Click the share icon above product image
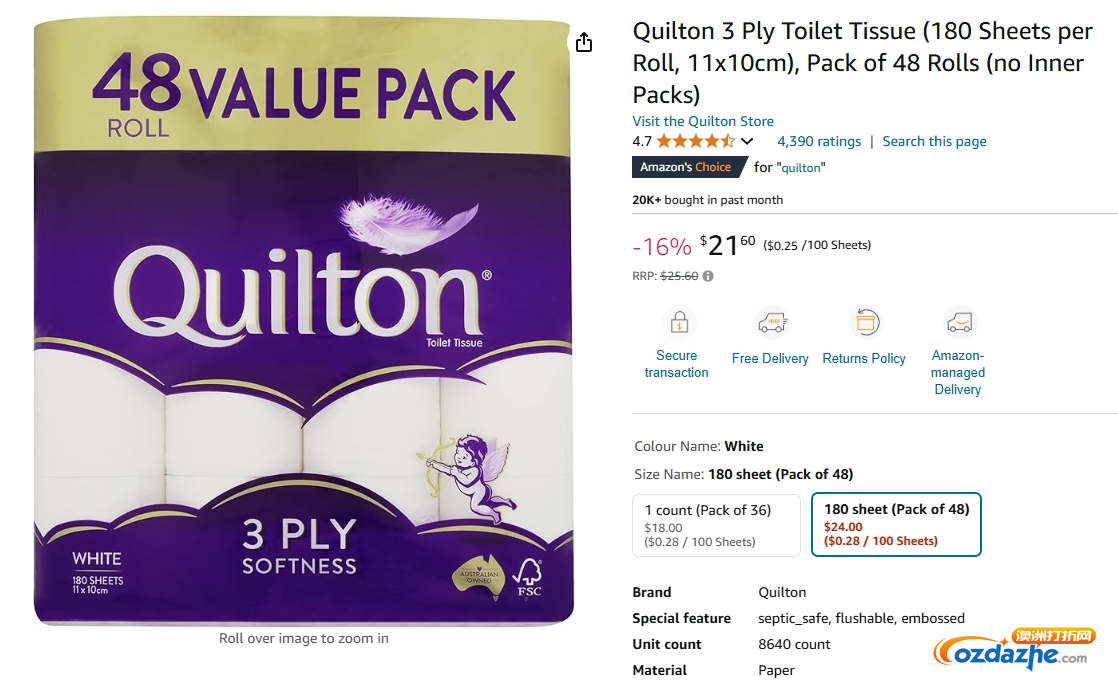Screen dimensions: 1118x683 click(584, 43)
